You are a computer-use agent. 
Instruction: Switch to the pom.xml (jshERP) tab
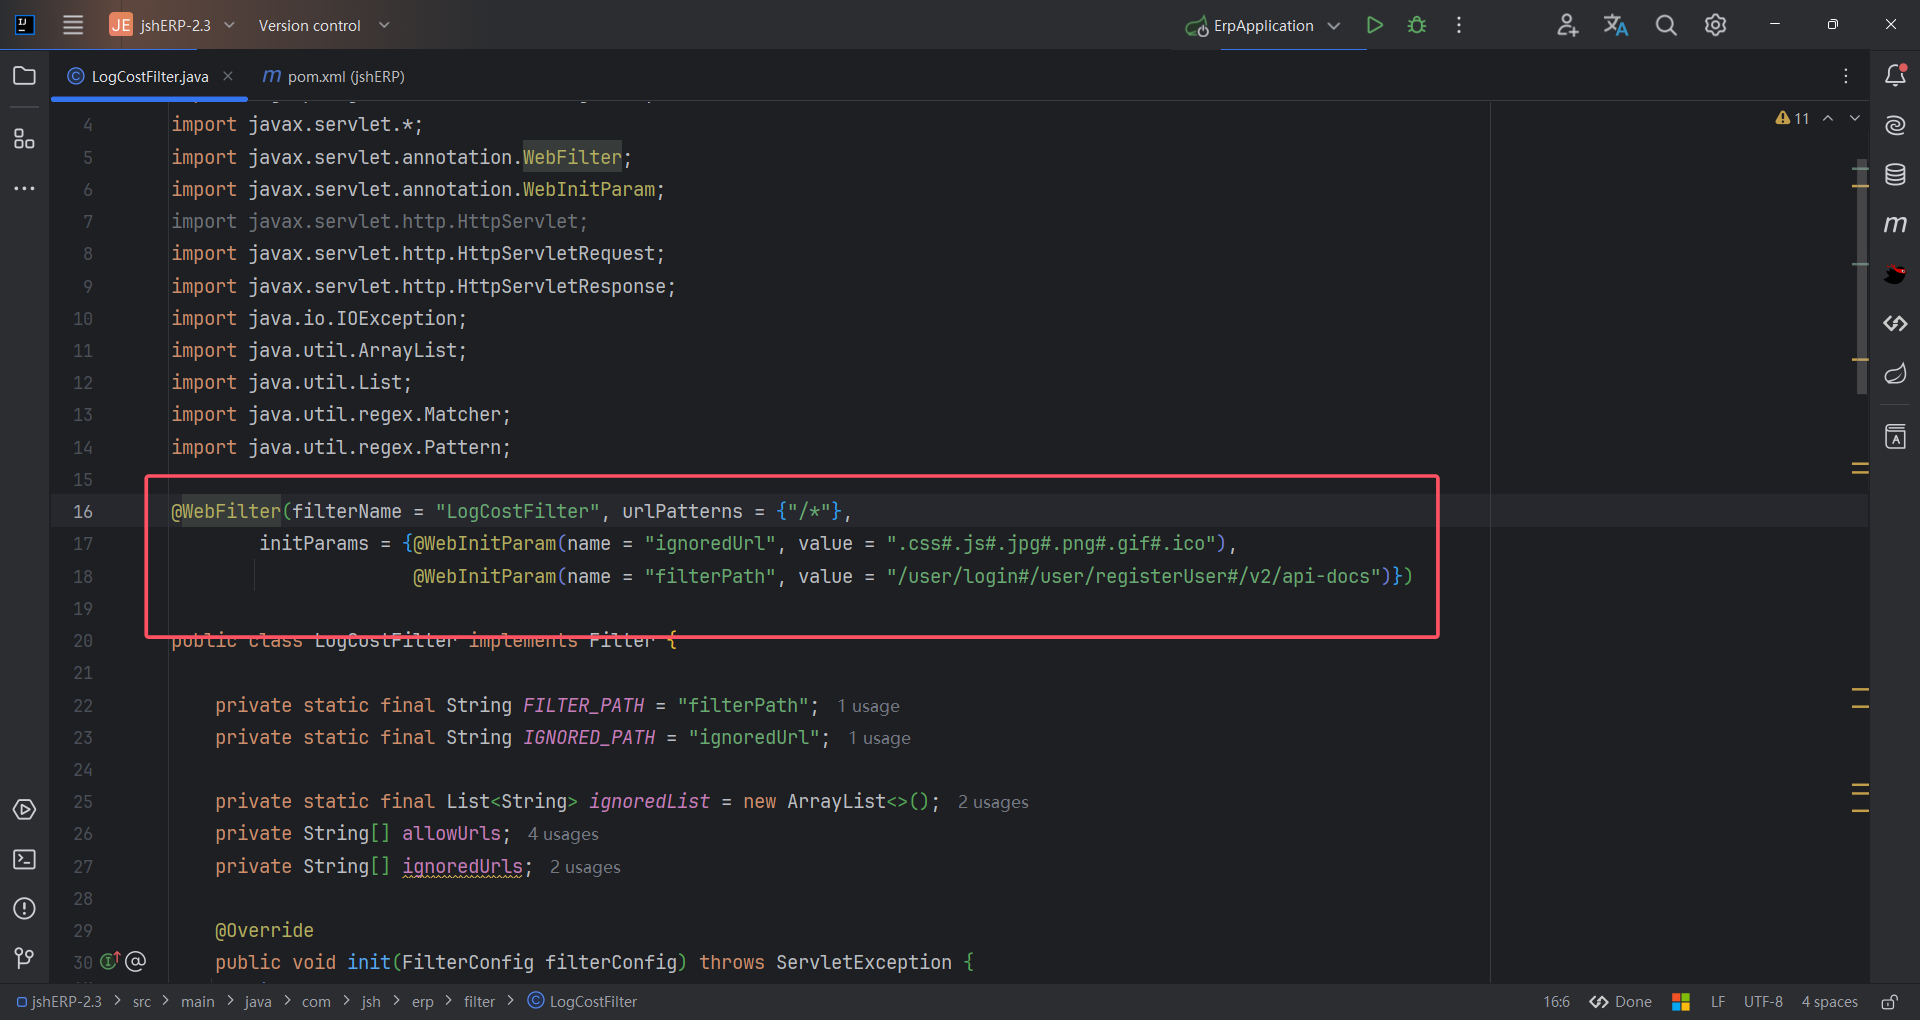tap(334, 76)
